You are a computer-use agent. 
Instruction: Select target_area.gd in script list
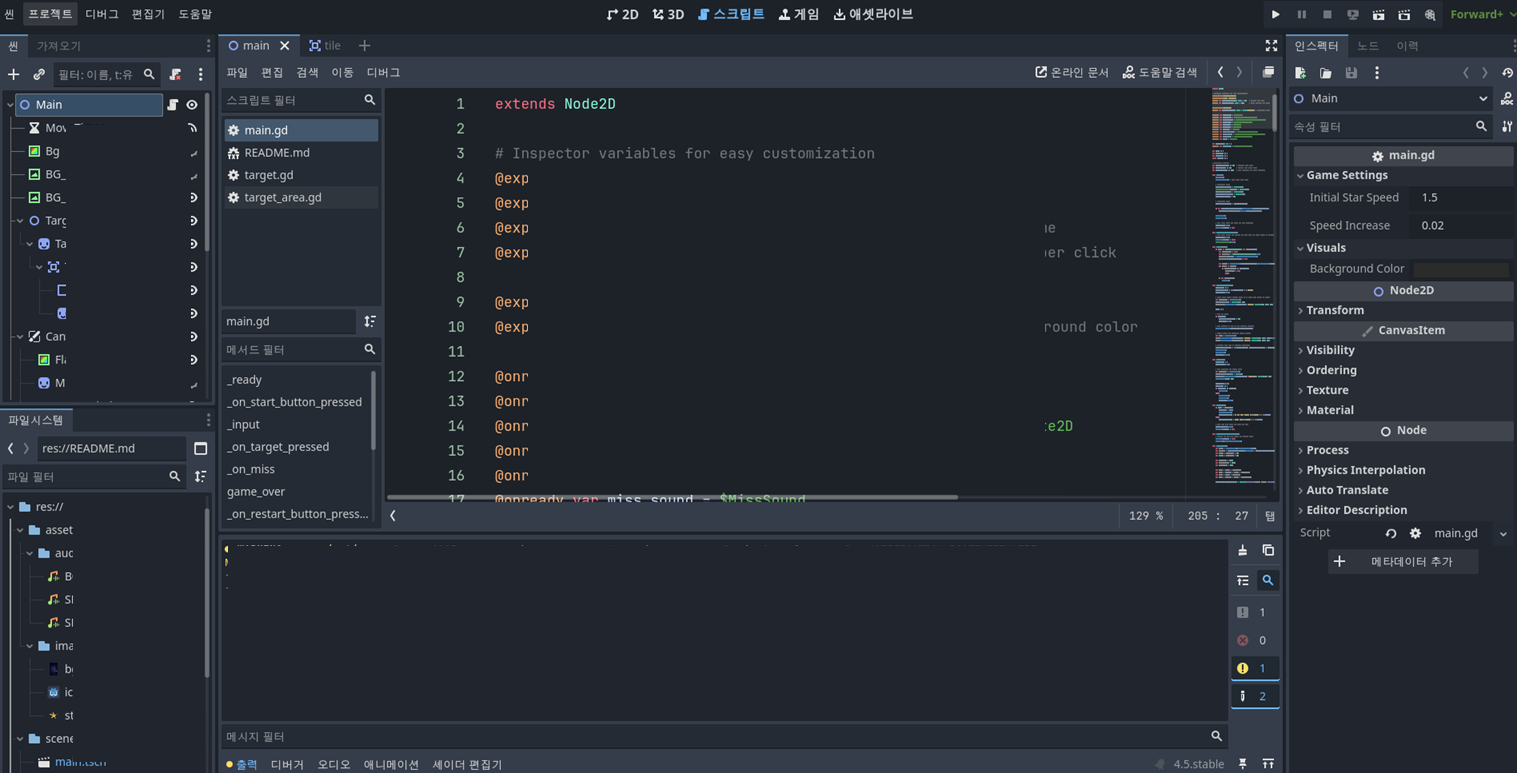301,197
